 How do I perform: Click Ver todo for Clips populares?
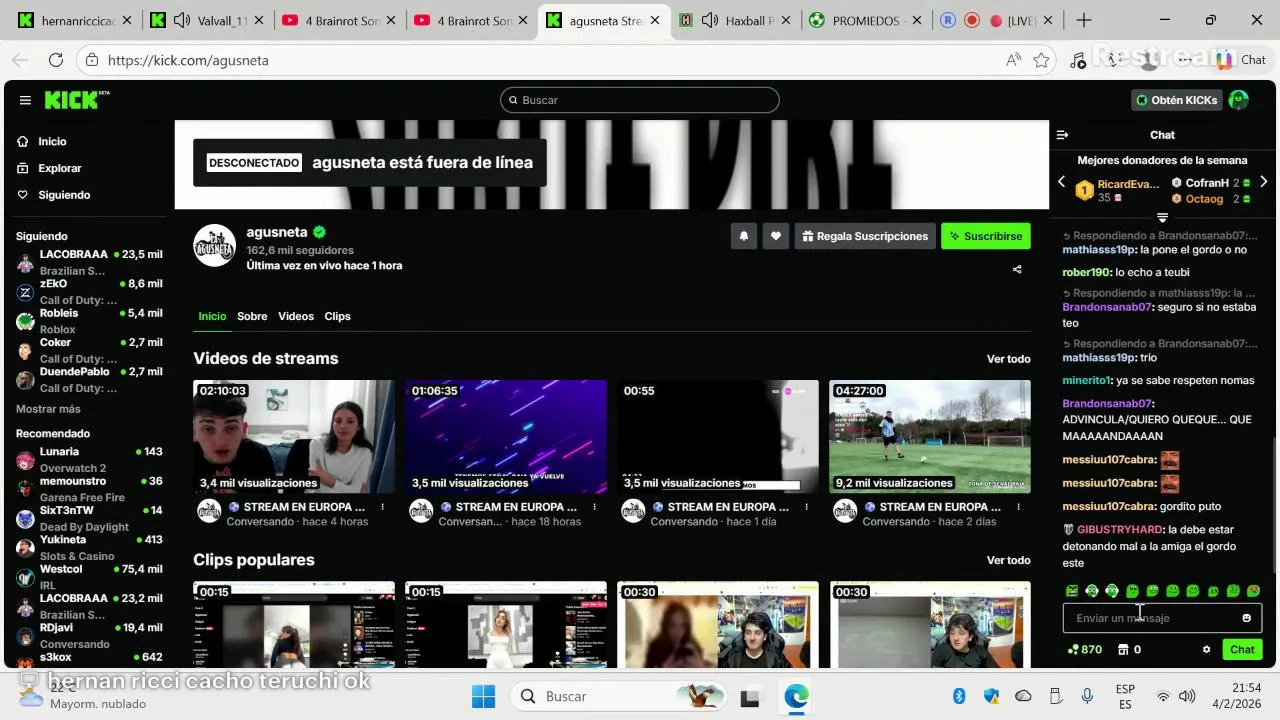click(x=1008, y=560)
